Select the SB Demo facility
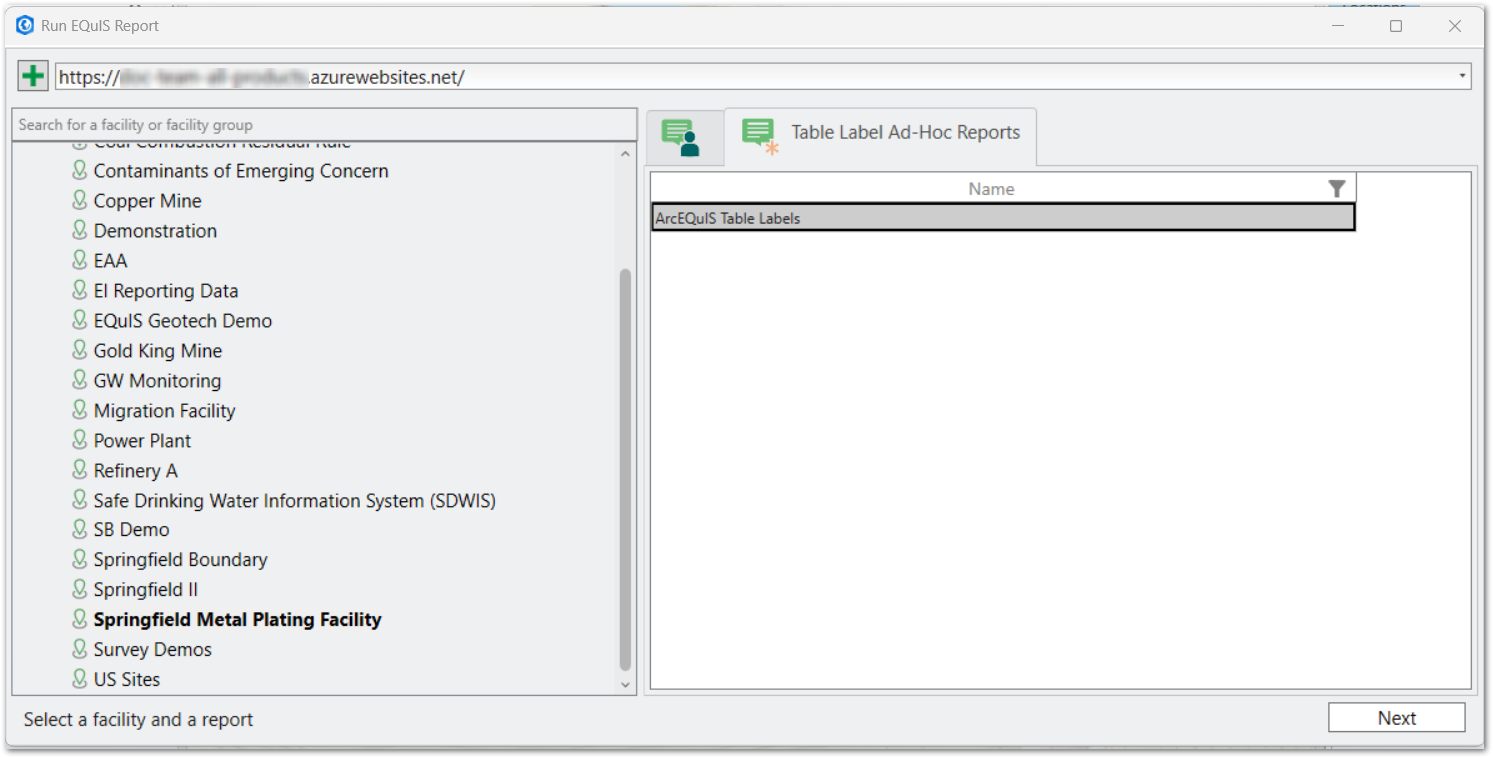The width and height of the screenshot is (1493, 758). tap(131, 530)
